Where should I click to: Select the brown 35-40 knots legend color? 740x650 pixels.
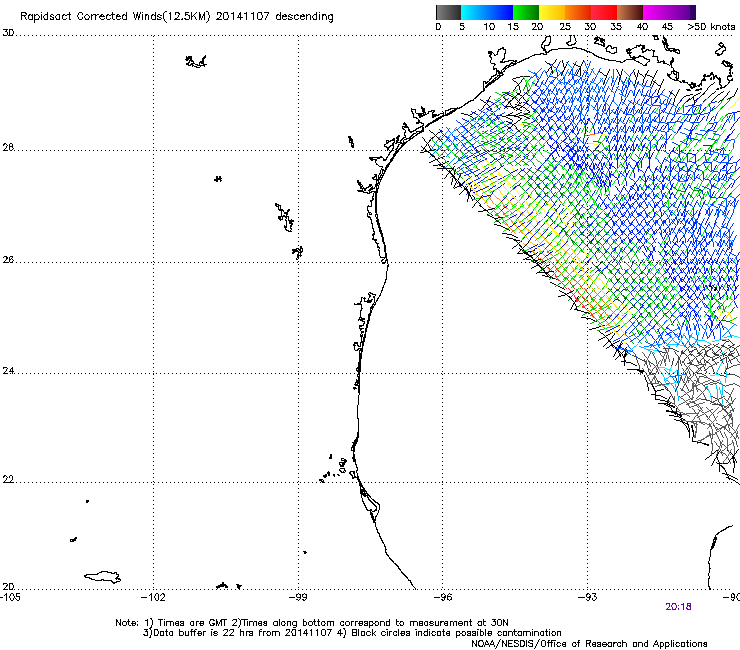[630, 12]
